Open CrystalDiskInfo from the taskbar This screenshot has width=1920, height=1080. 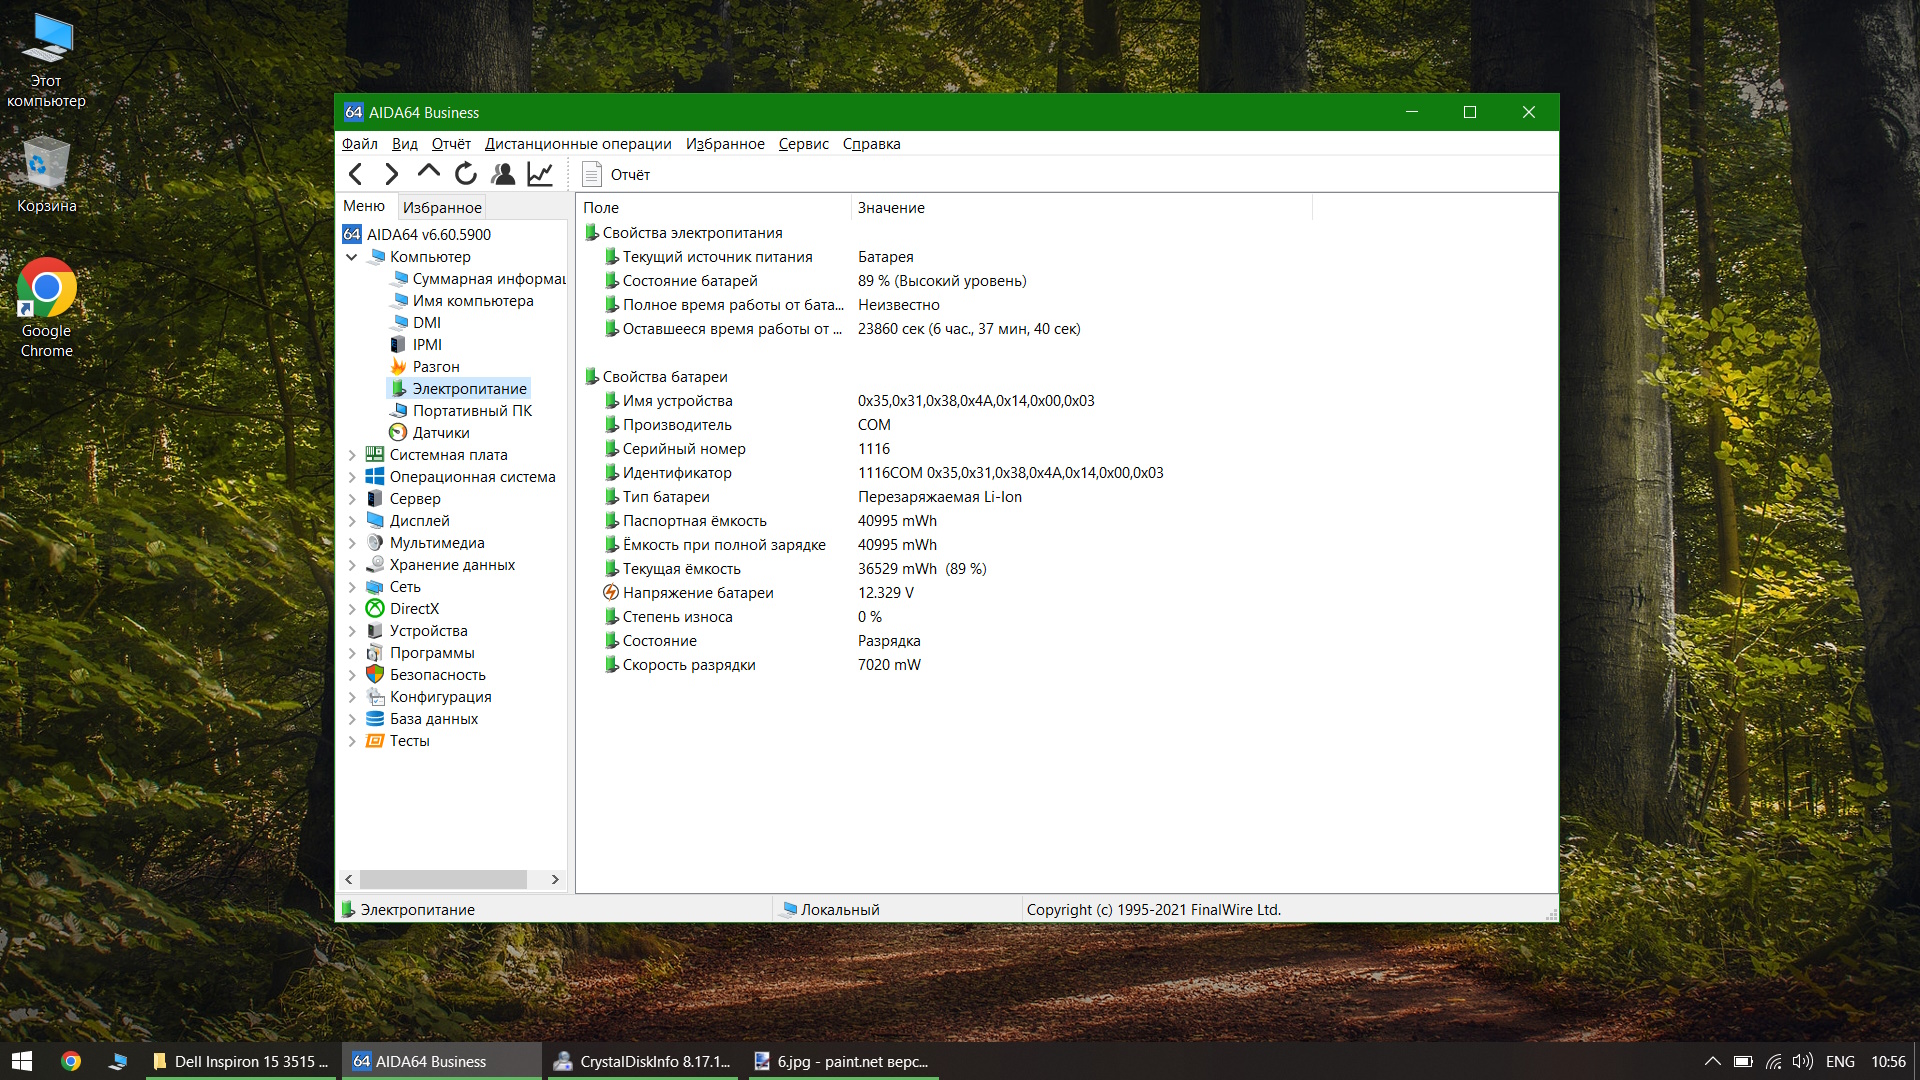[x=643, y=1061]
